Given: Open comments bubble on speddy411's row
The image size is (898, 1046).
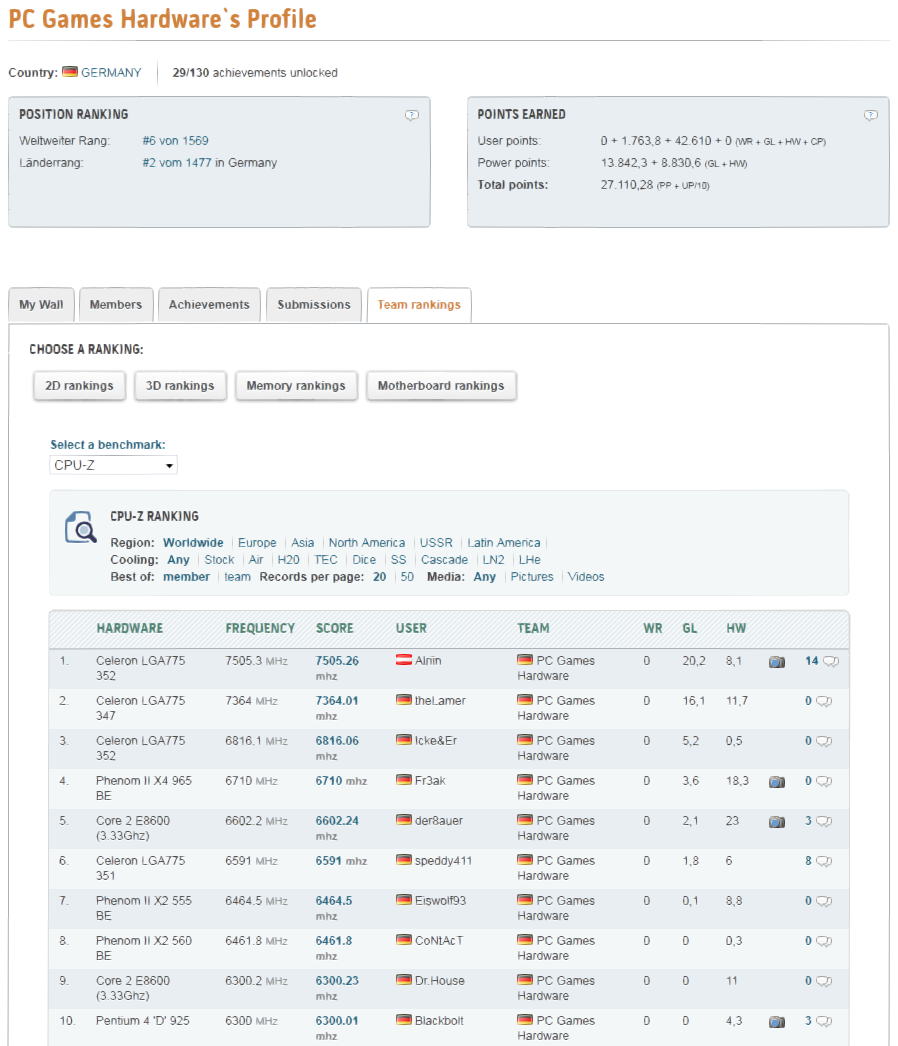Looking at the screenshot, I should tap(825, 861).
